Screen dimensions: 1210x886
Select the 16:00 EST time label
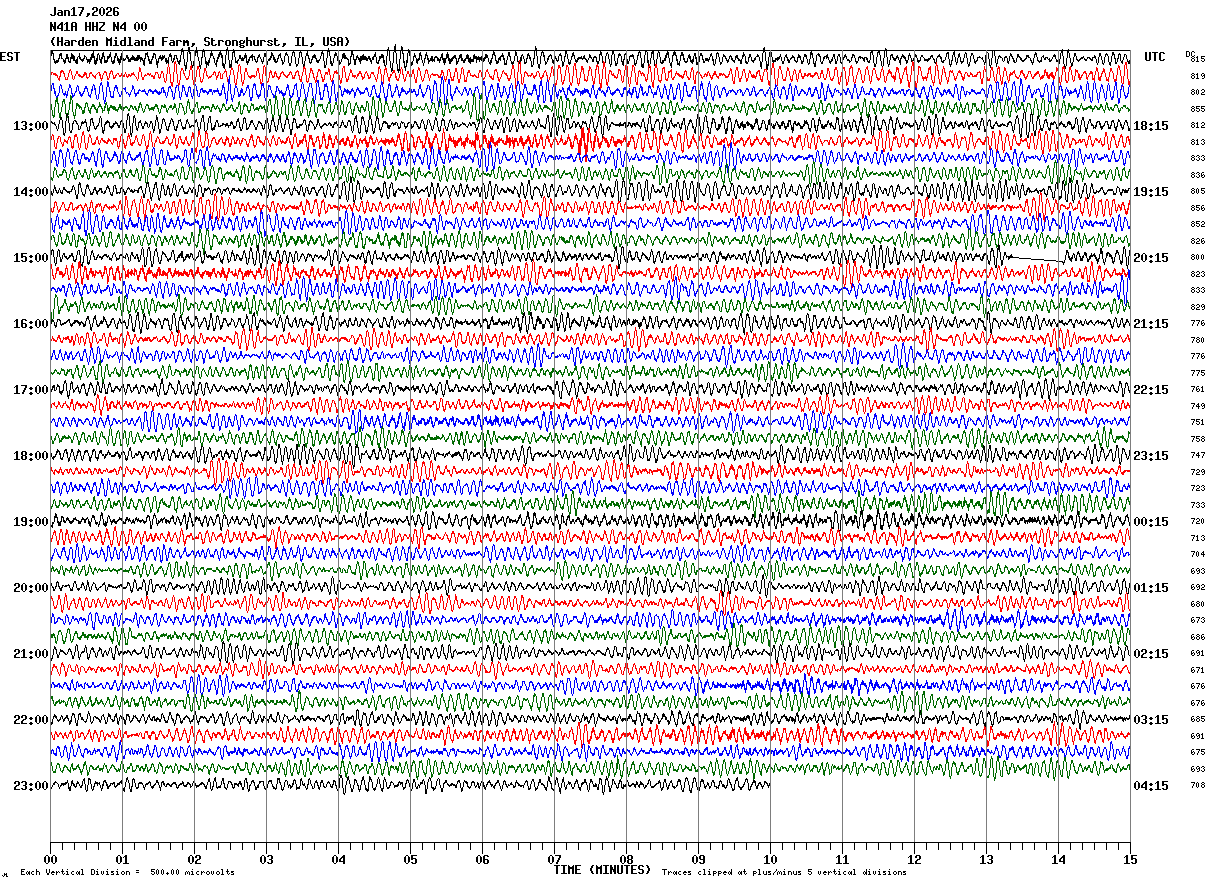[x=30, y=324]
